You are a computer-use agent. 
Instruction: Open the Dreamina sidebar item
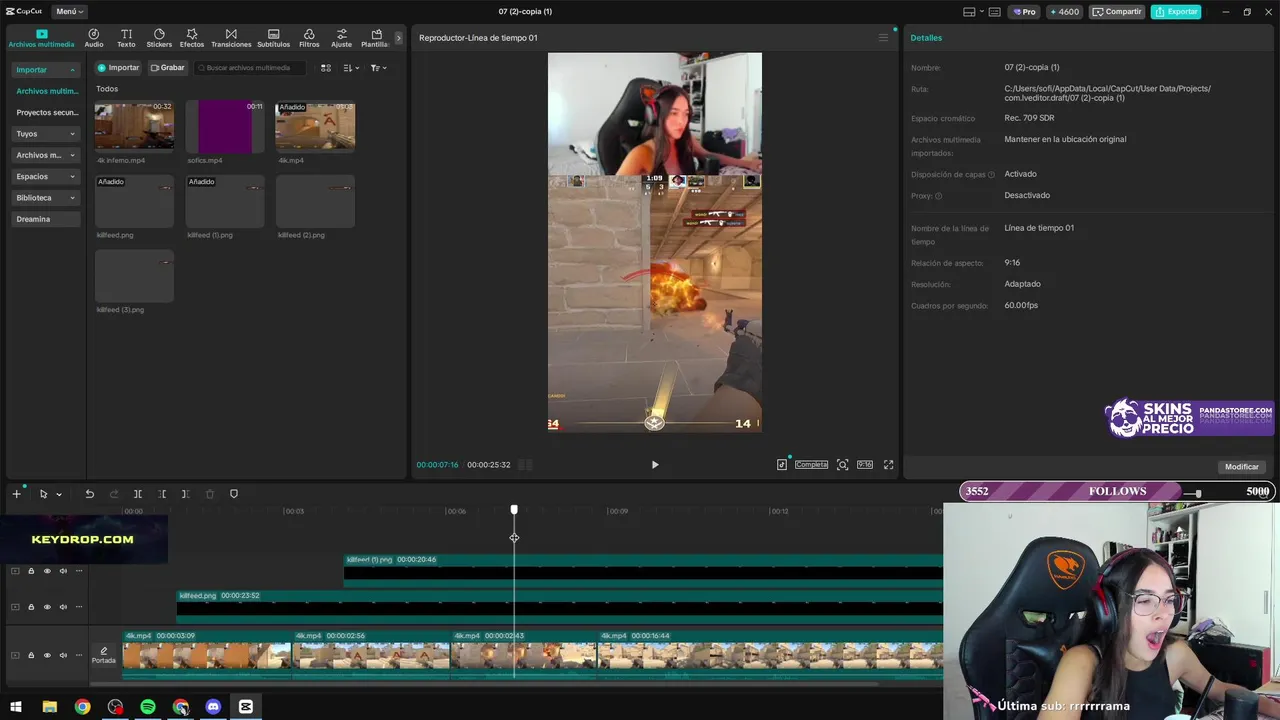pyautogui.click(x=46, y=219)
